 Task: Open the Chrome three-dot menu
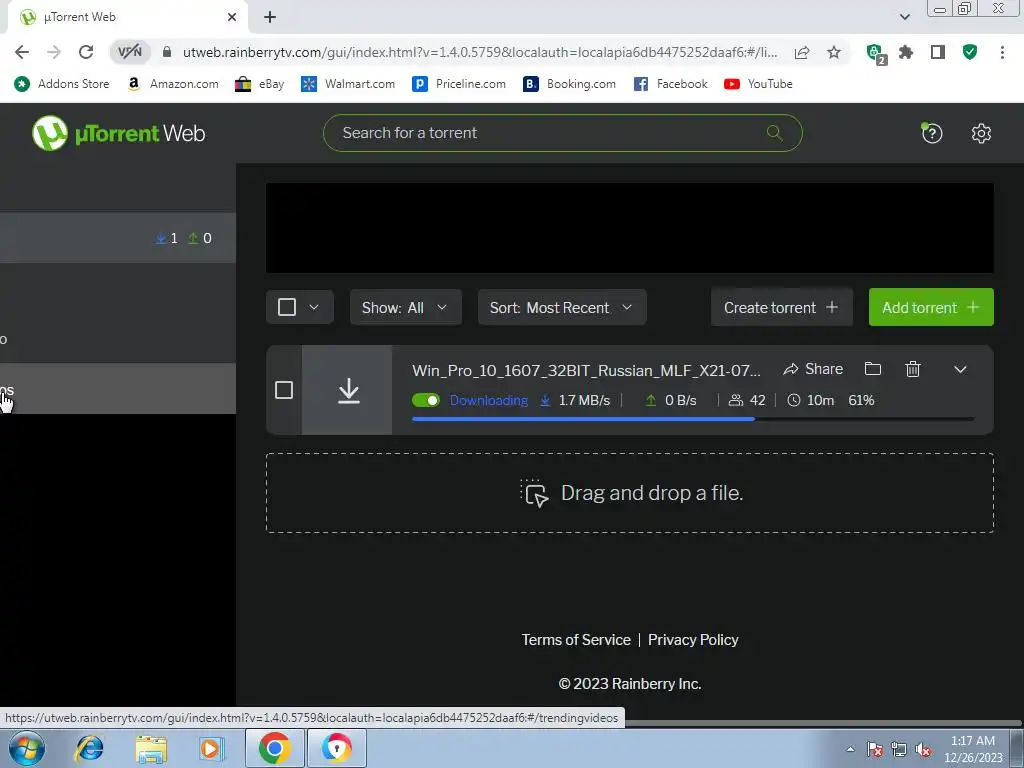click(x=1002, y=52)
